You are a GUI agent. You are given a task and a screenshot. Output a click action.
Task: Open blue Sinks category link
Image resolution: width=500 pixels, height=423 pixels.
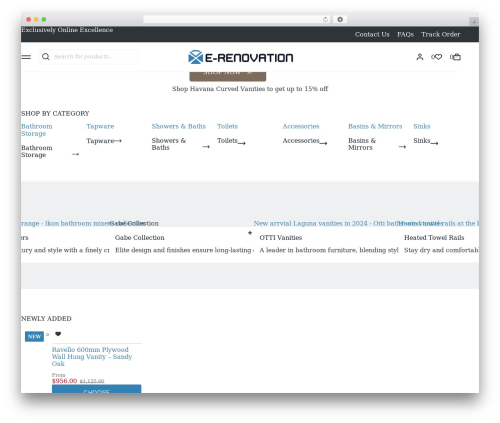click(x=422, y=126)
